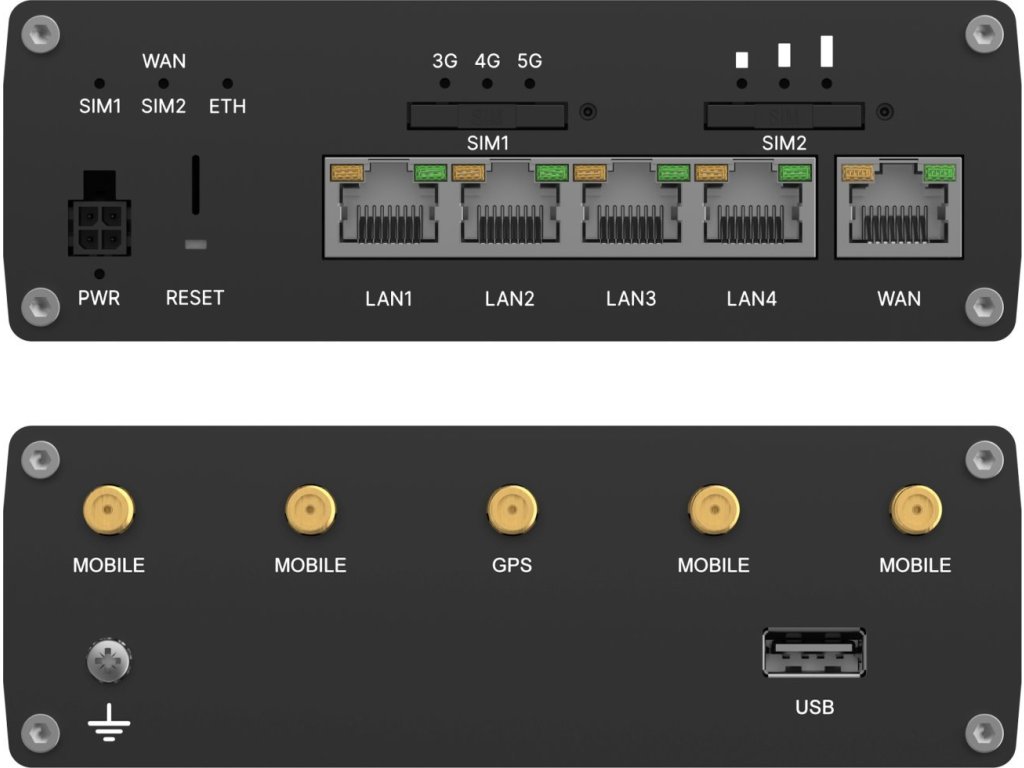The image size is (1024, 768).
Task: Click the 5G indicator LED
Action: point(530,84)
